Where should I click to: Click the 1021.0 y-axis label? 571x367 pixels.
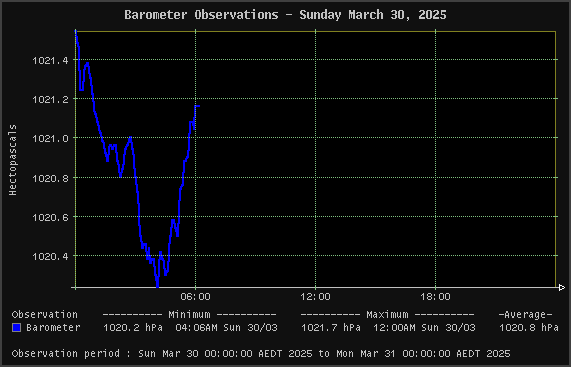(50, 139)
